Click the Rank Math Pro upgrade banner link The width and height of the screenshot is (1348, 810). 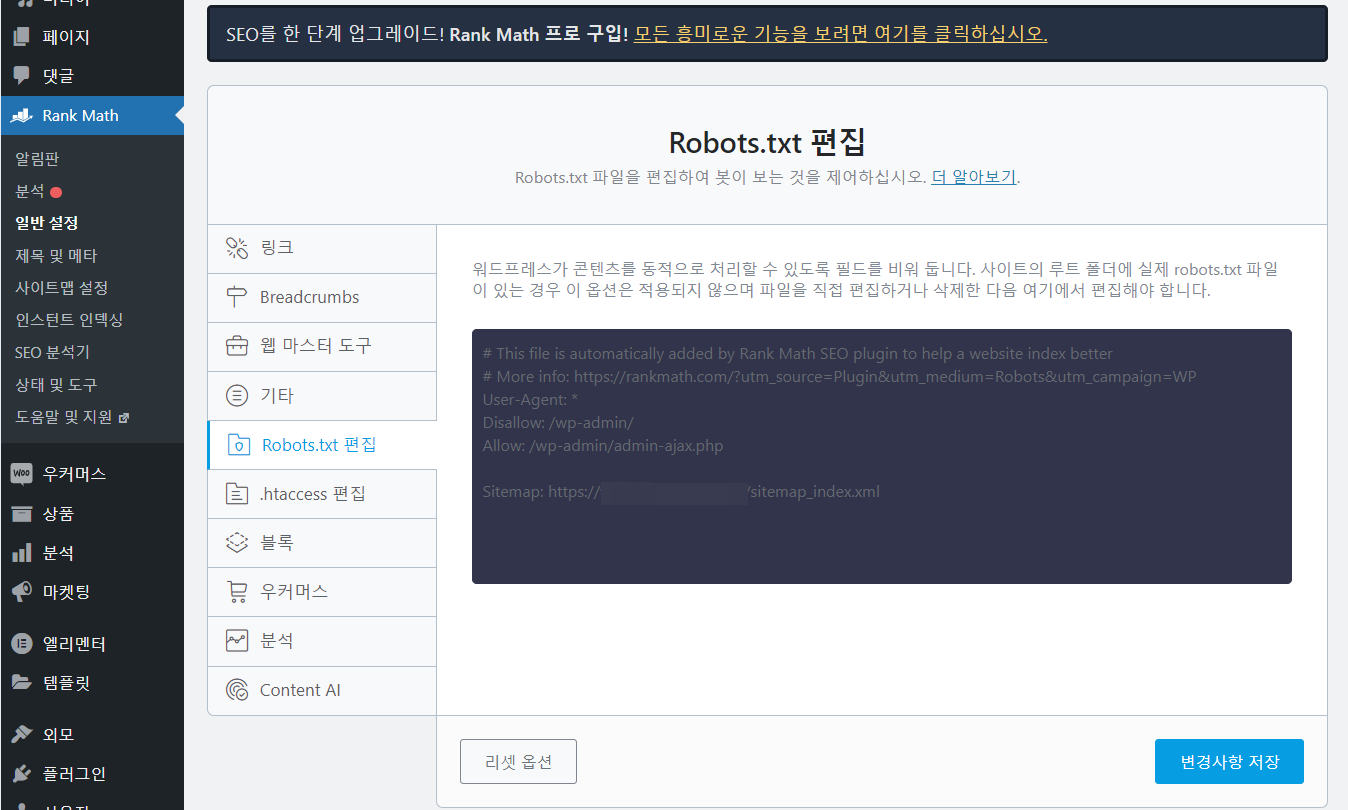(840, 34)
